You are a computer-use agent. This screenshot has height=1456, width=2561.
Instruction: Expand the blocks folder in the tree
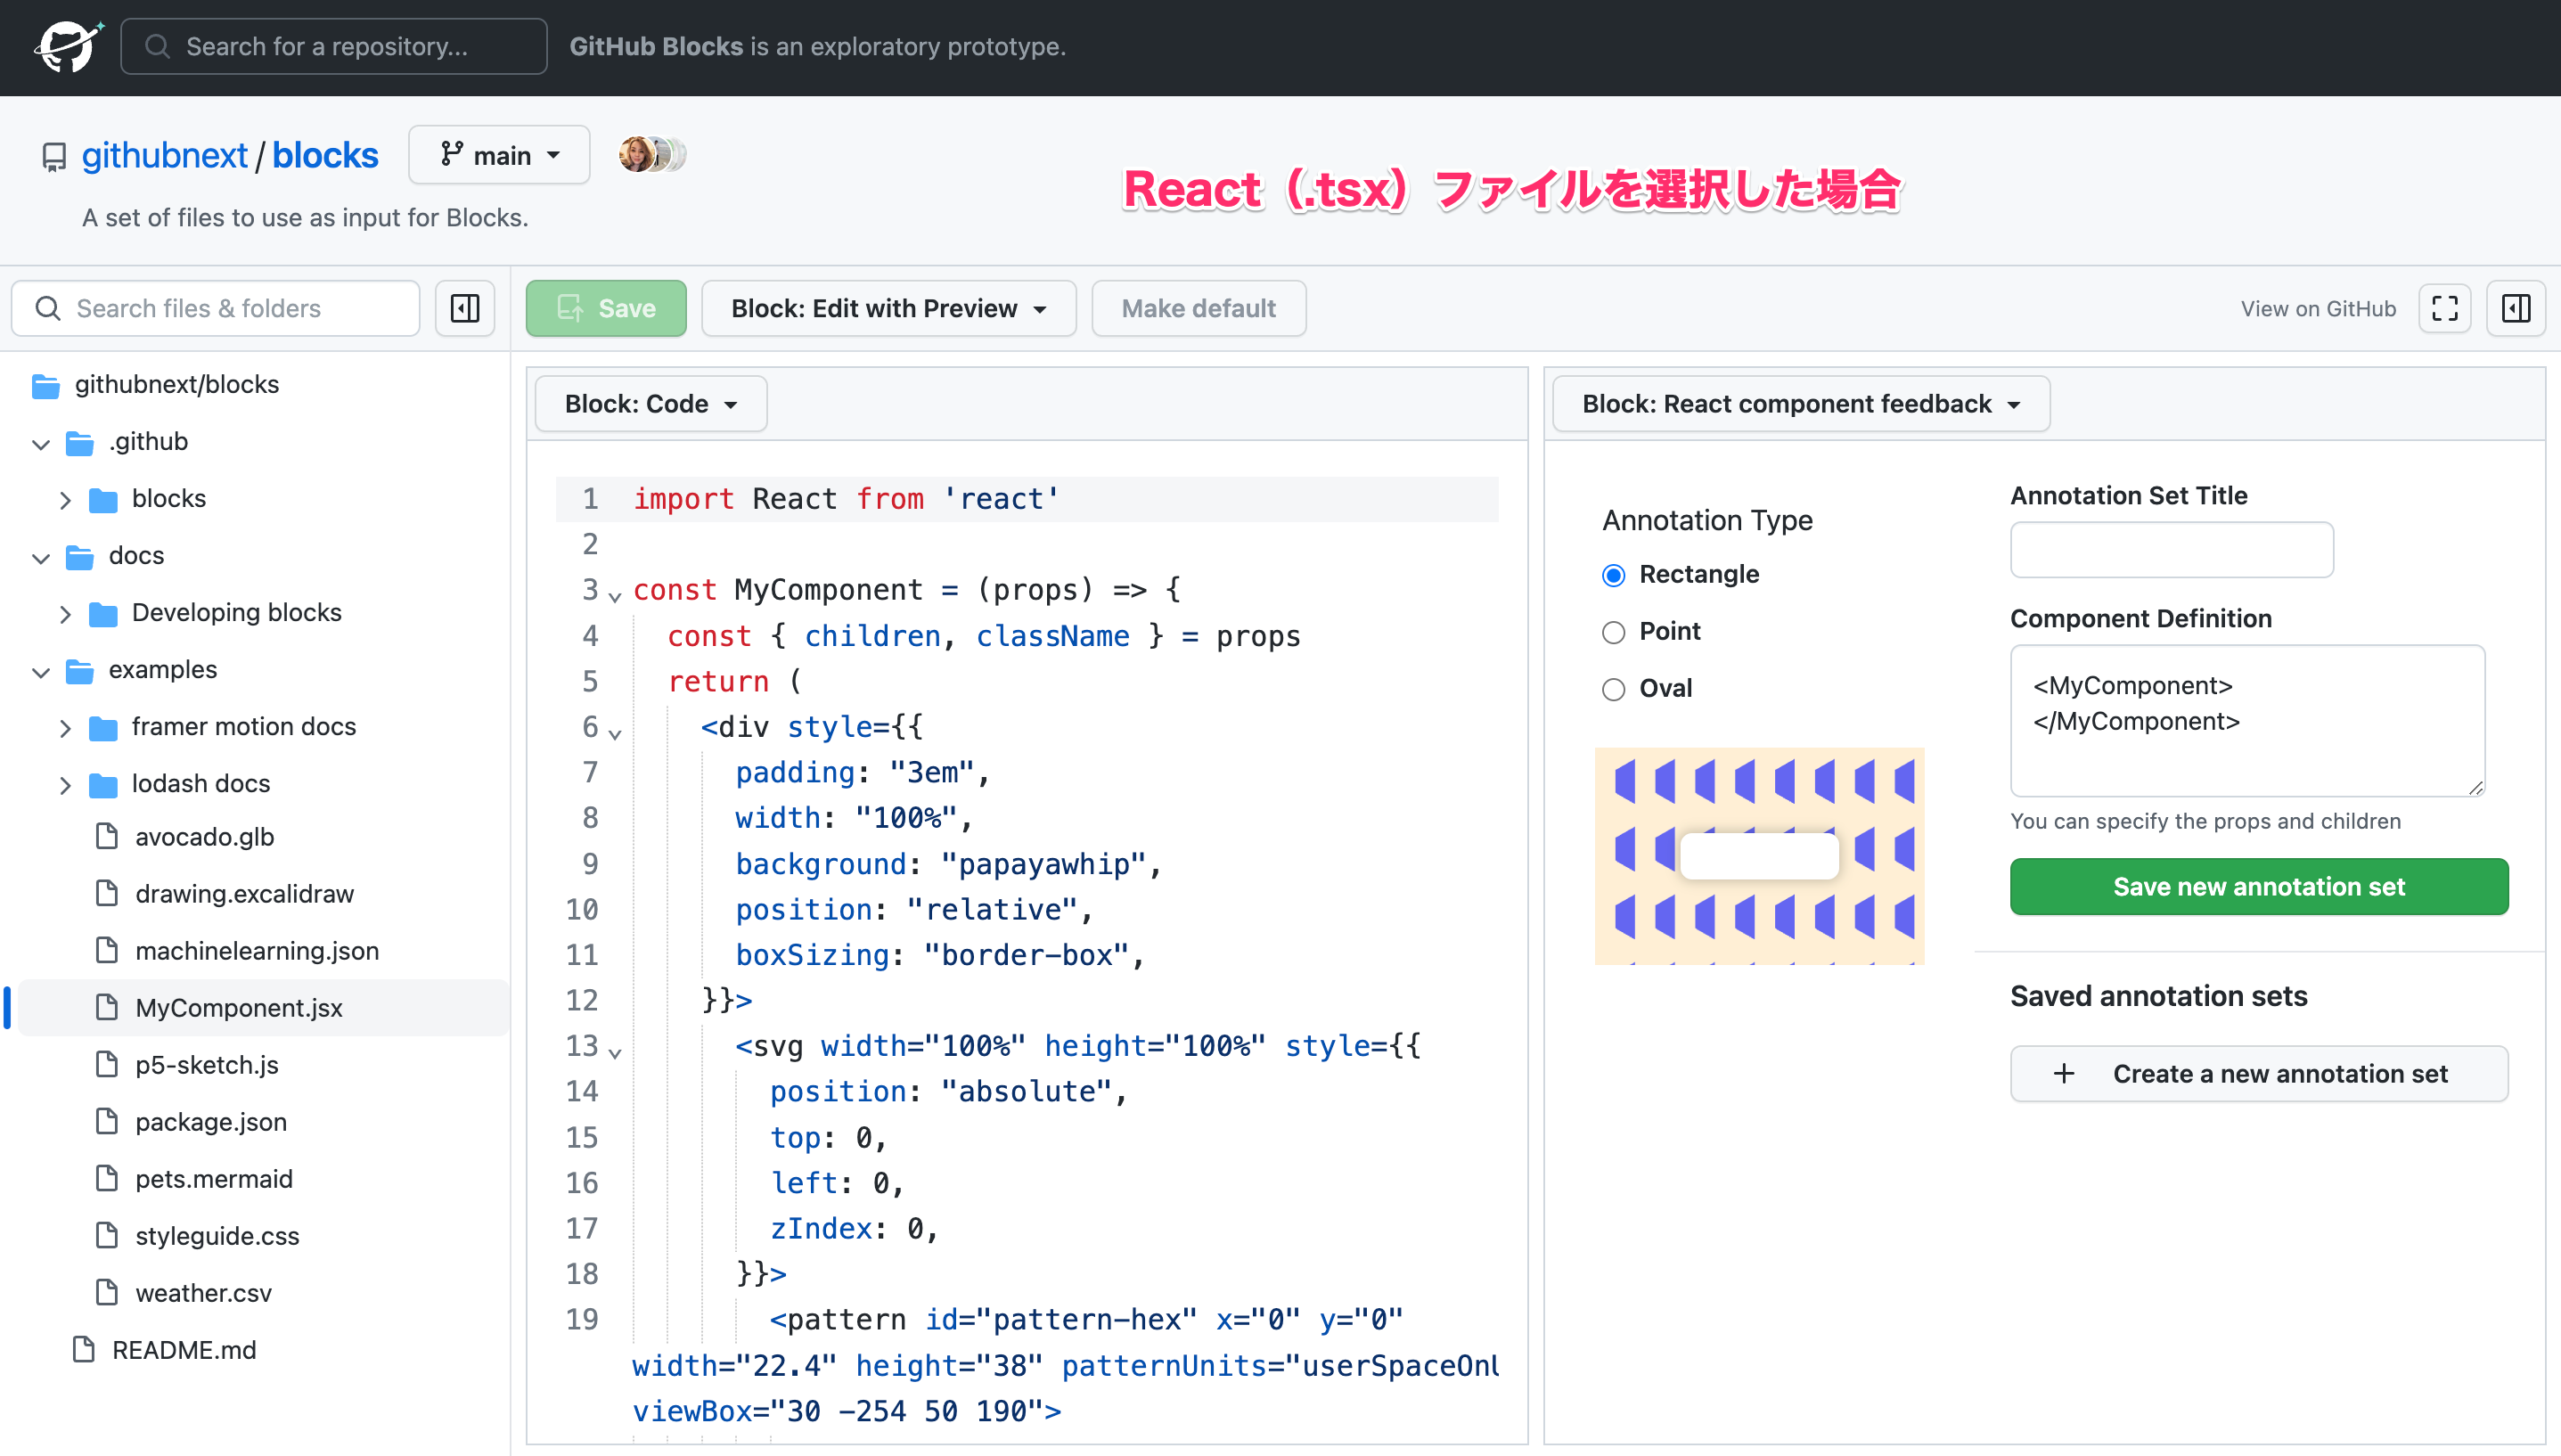[66, 499]
